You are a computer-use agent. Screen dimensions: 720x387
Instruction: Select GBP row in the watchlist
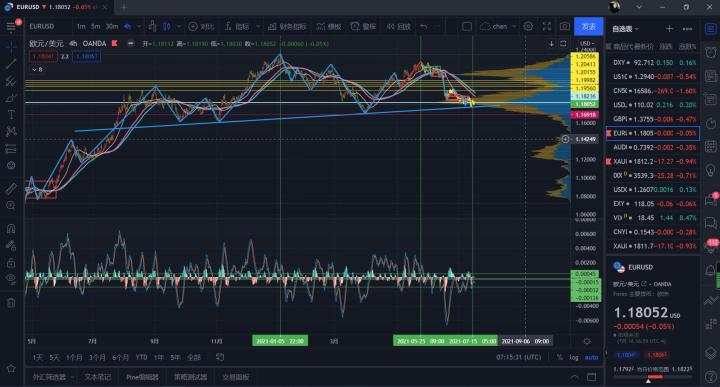[653, 119]
